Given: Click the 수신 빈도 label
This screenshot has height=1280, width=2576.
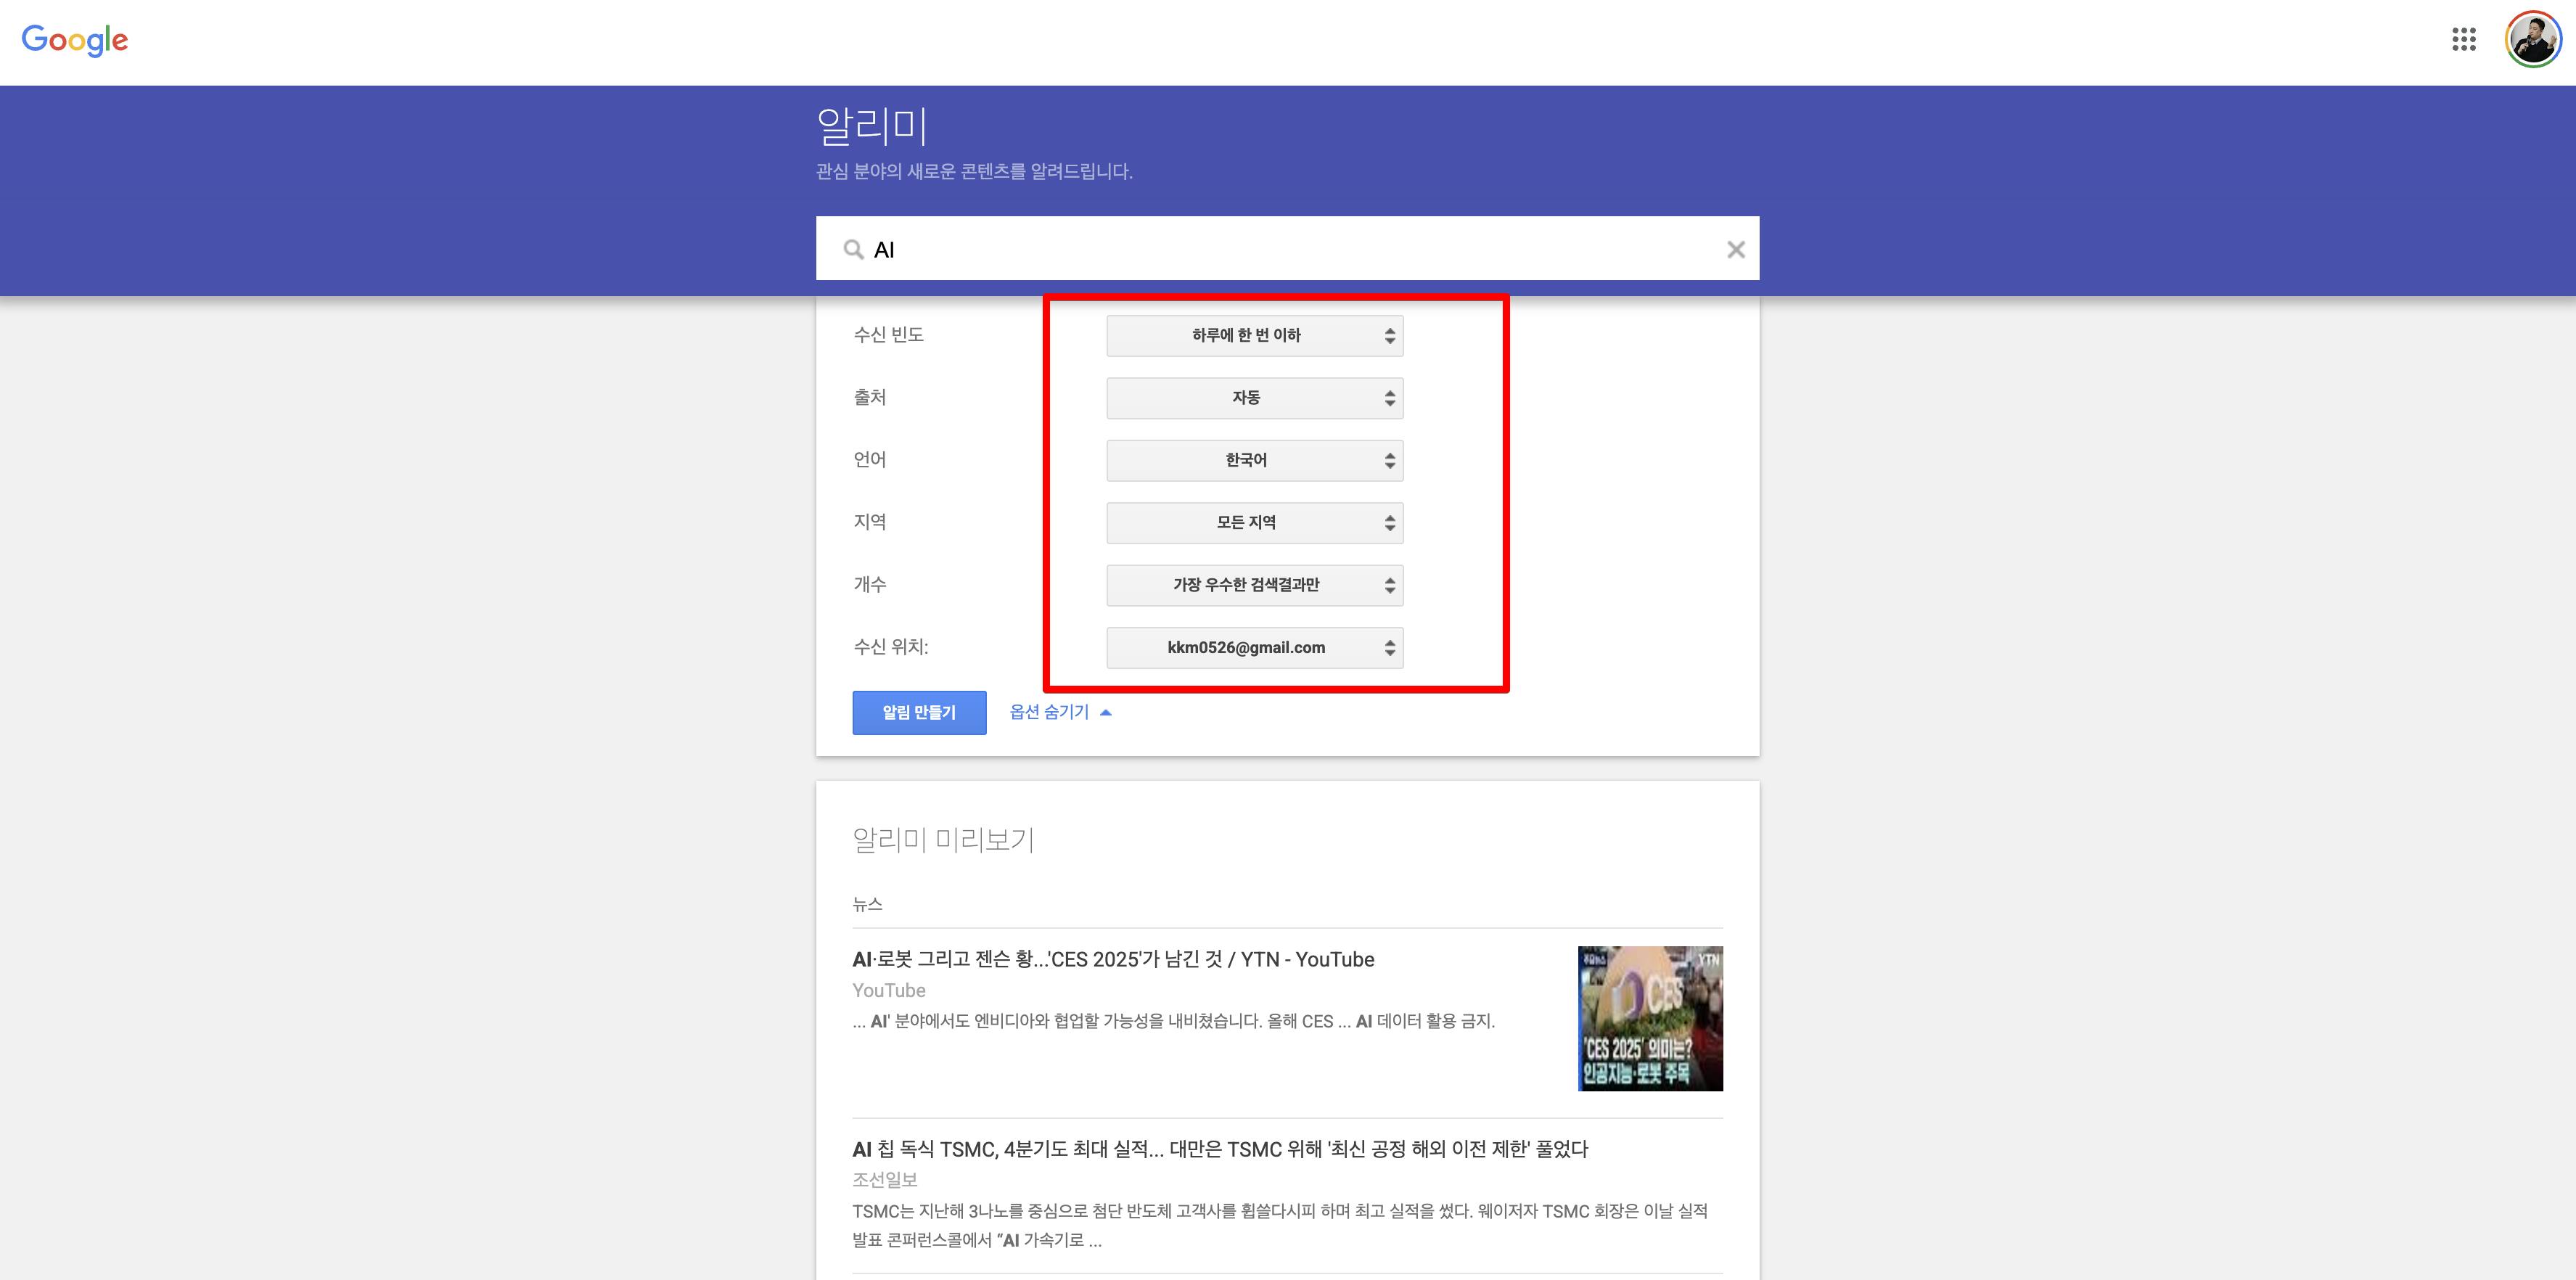Looking at the screenshot, I should click(888, 335).
